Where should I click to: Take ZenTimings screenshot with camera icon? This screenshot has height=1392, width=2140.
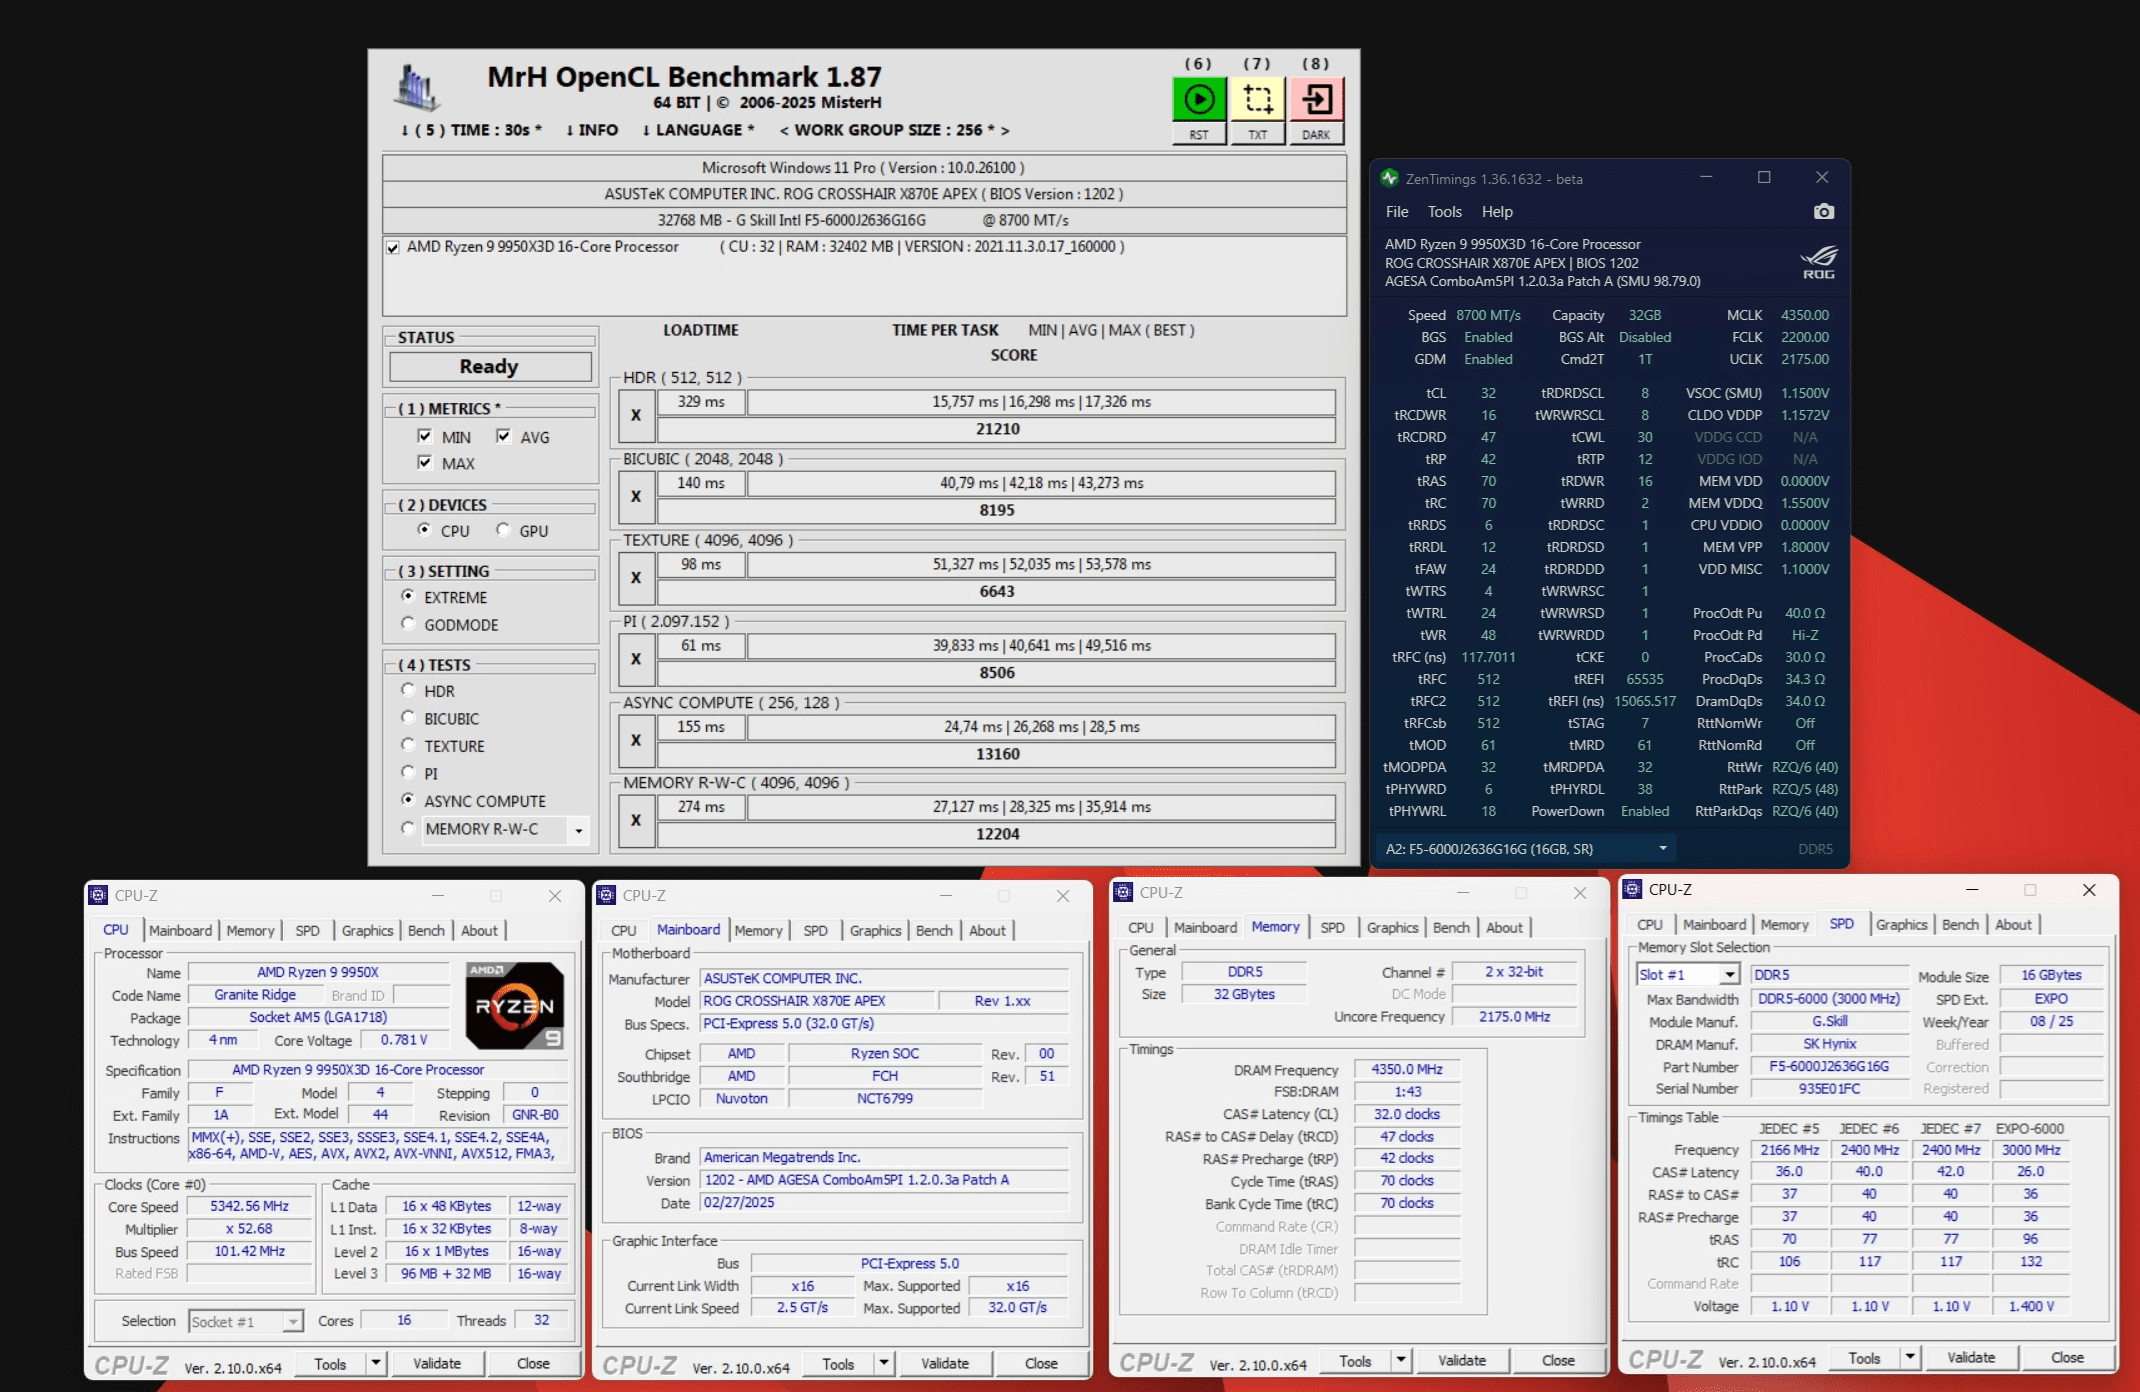point(1824,212)
